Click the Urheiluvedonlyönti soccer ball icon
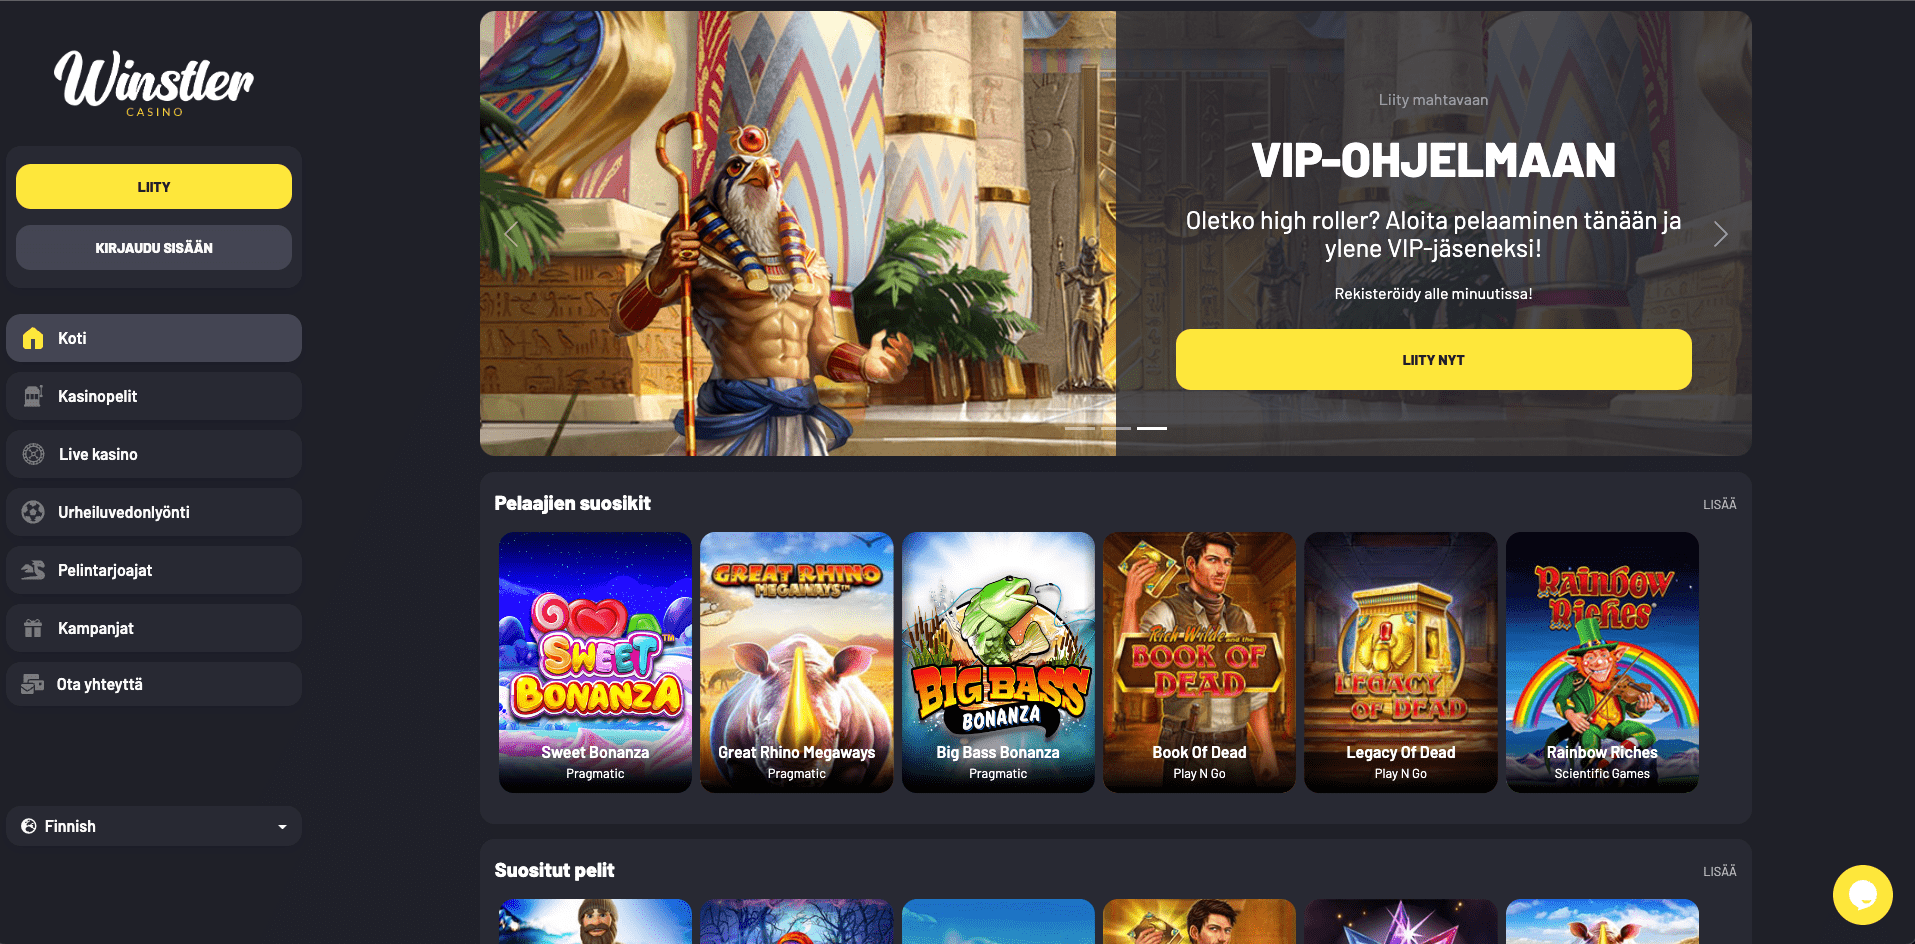This screenshot has width=1915, height=944. coord(33,512)
